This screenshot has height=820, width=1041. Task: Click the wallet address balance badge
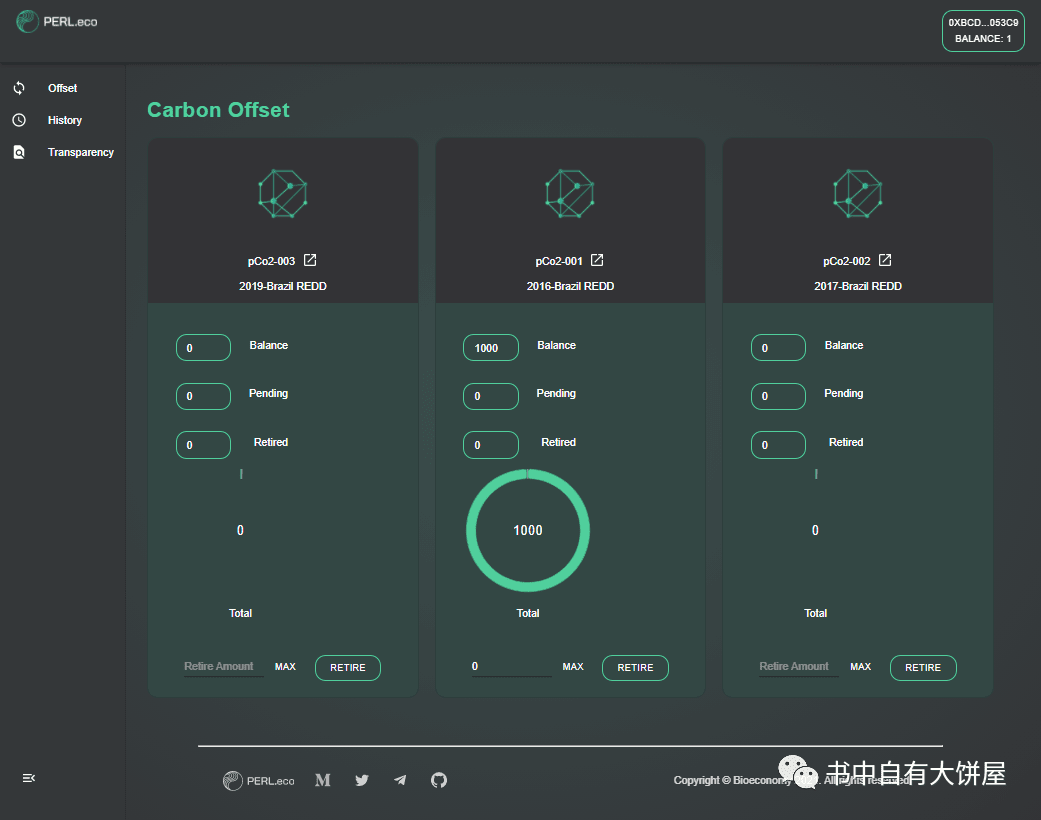(983, 30)
